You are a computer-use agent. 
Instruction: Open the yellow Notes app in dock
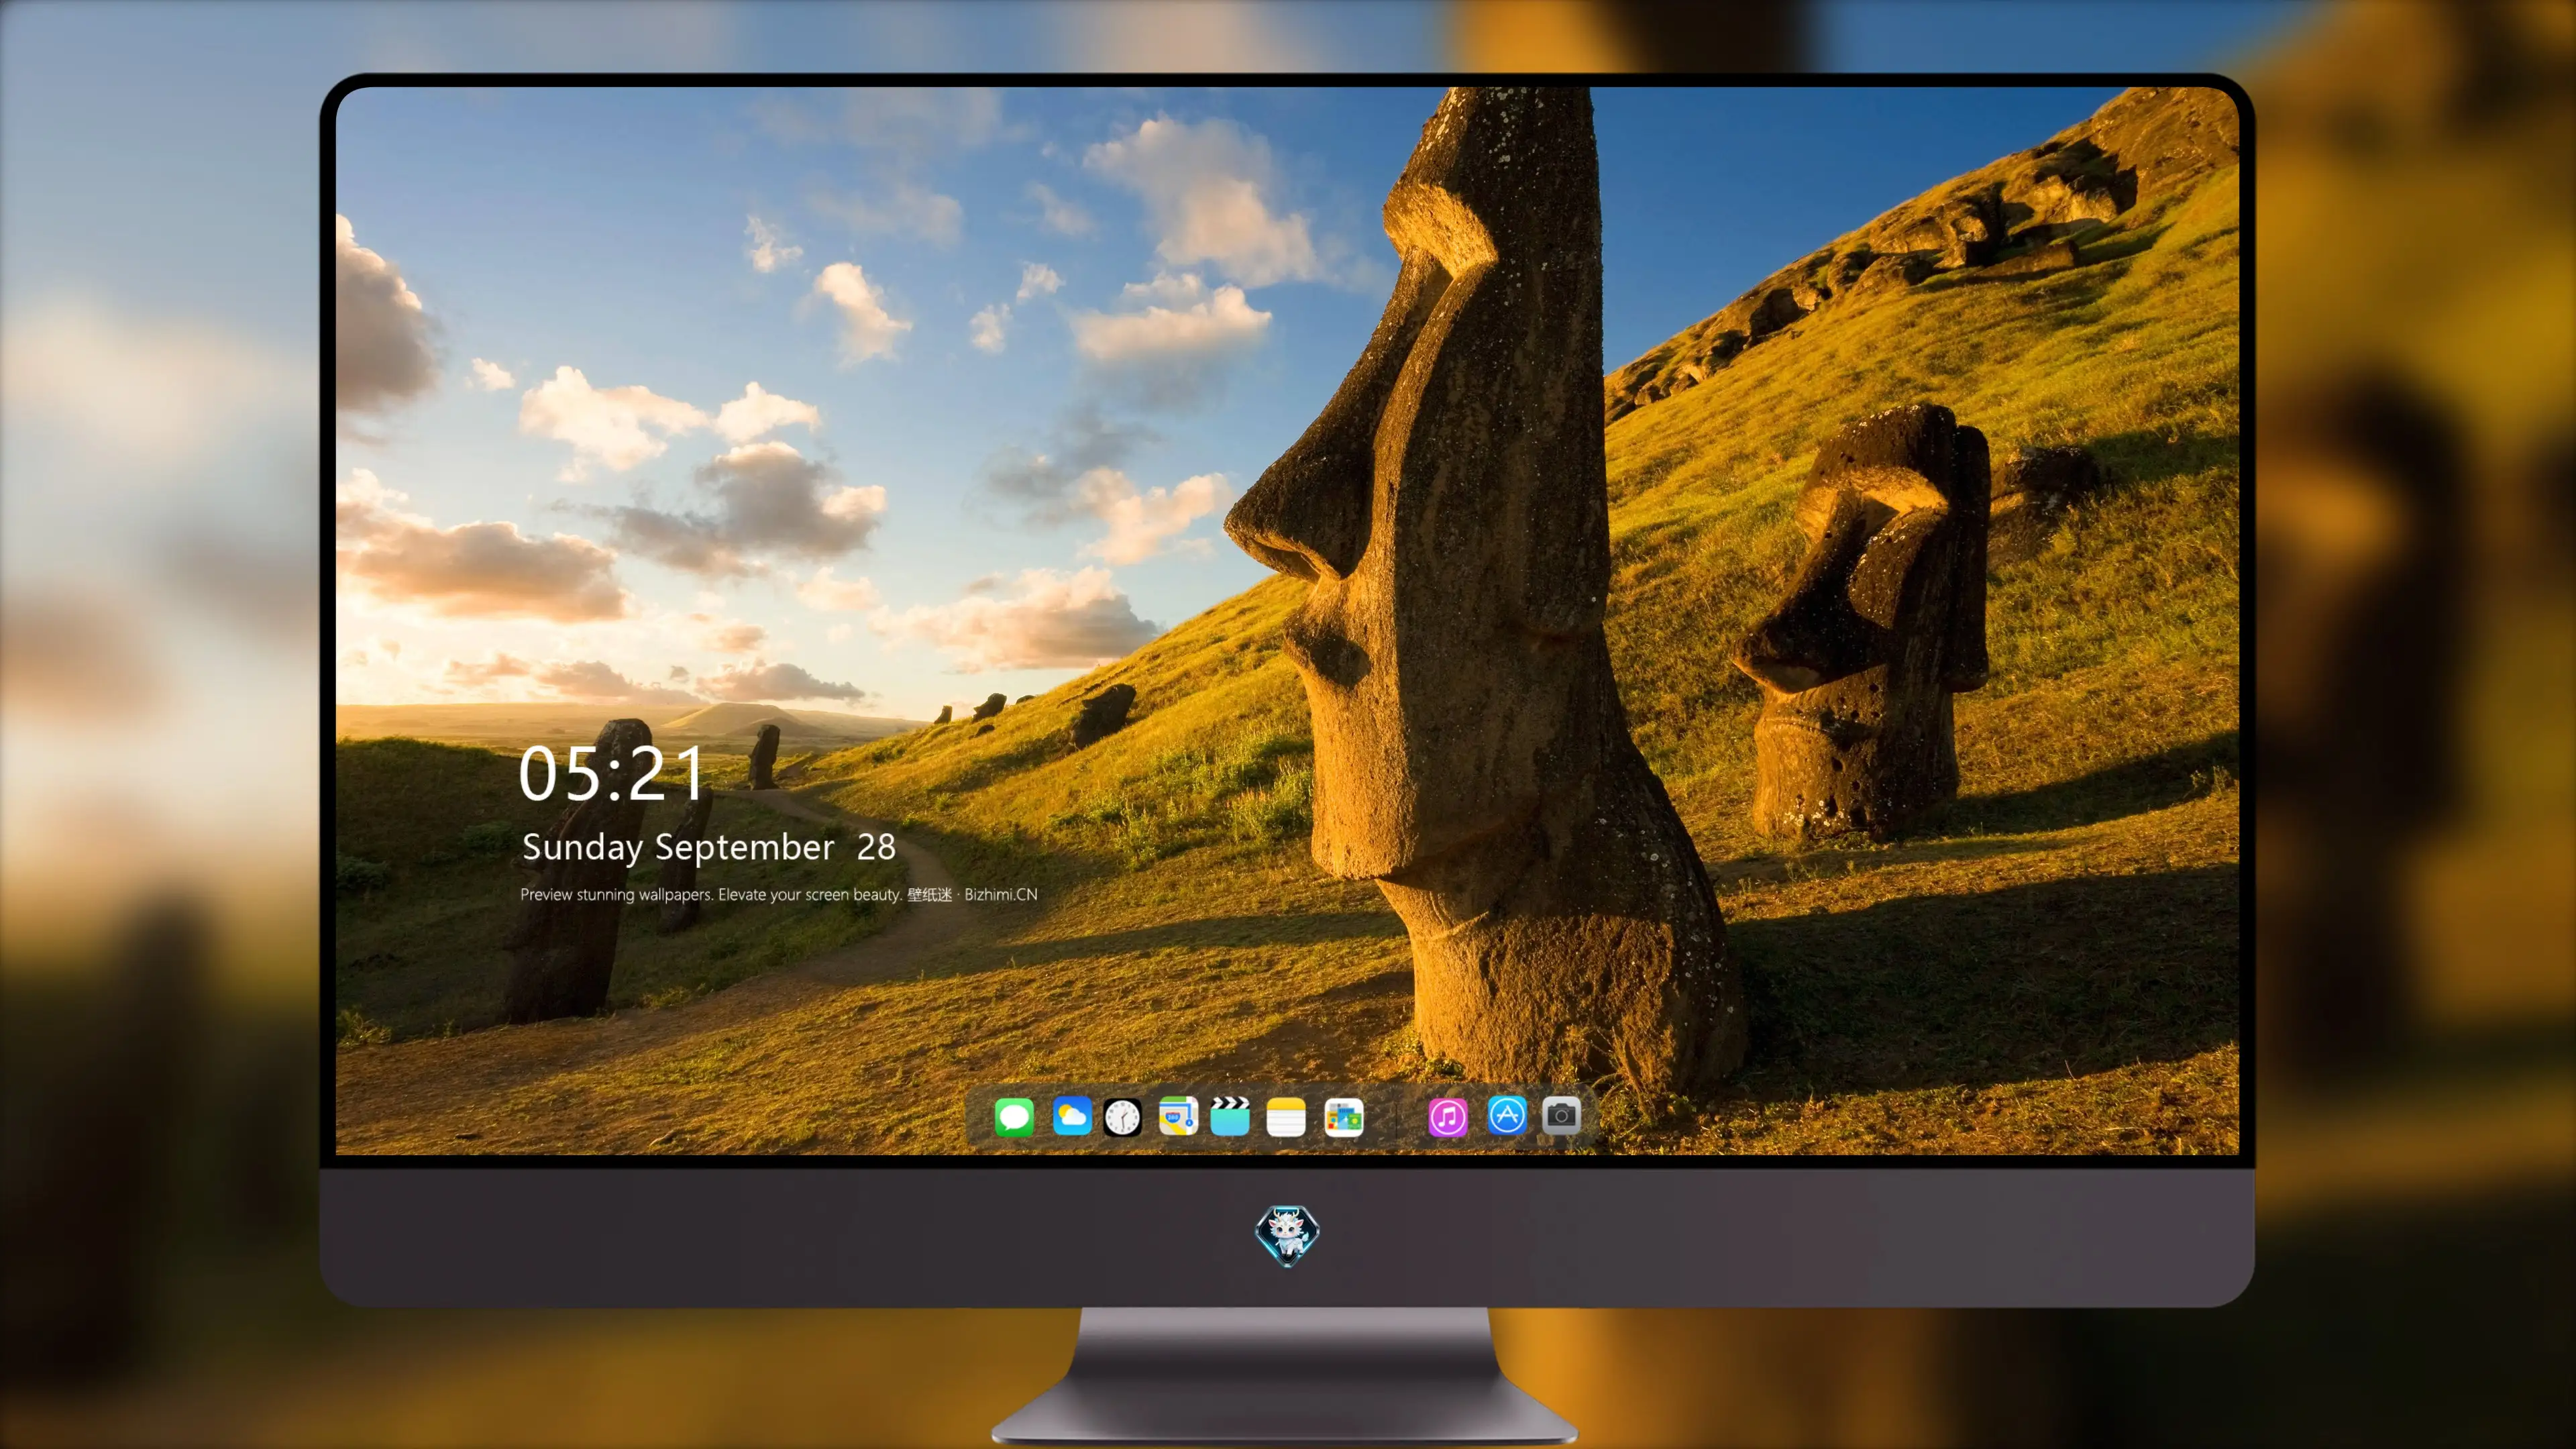point(1286,1116)
